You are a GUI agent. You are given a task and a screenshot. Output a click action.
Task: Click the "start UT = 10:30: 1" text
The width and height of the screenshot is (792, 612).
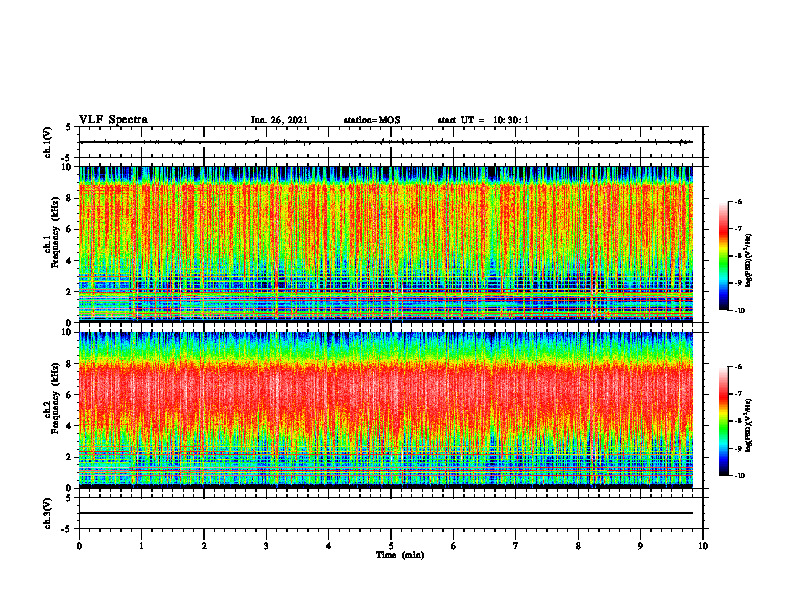click(x=483, y=120)
